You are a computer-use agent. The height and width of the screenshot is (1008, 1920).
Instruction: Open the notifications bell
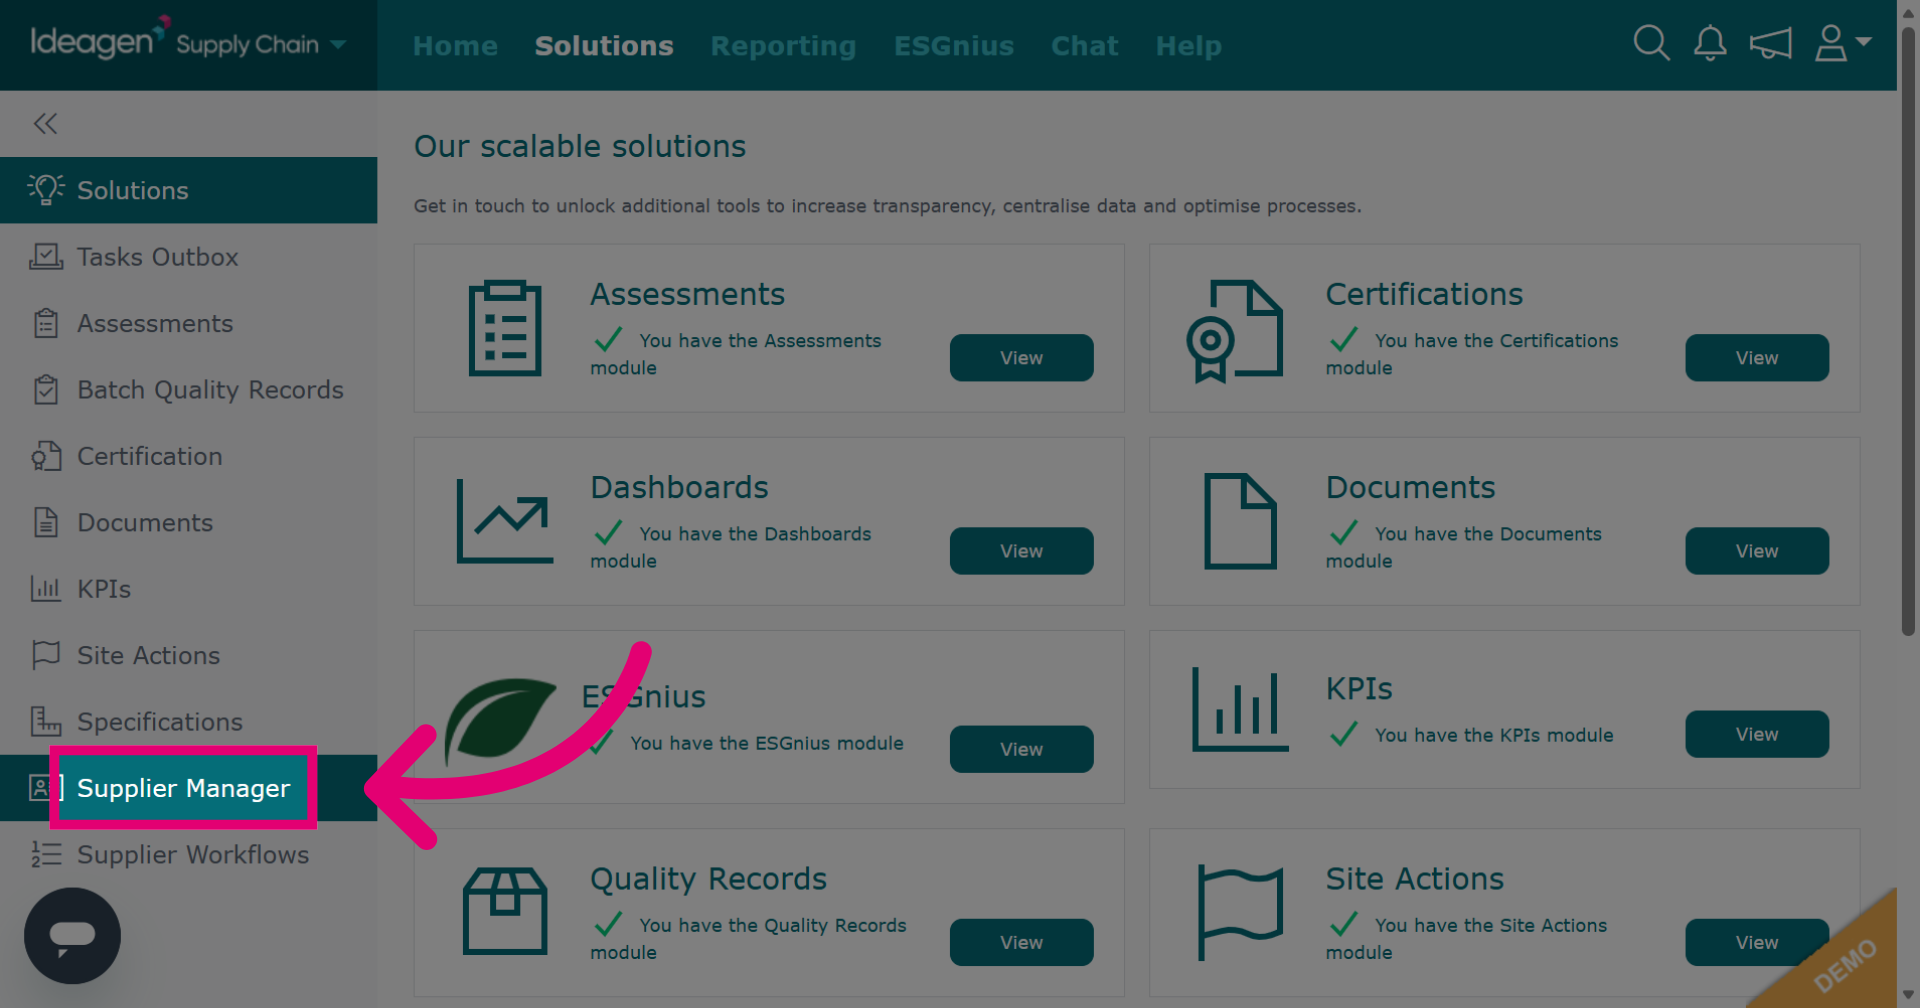tap(1710, 43)
